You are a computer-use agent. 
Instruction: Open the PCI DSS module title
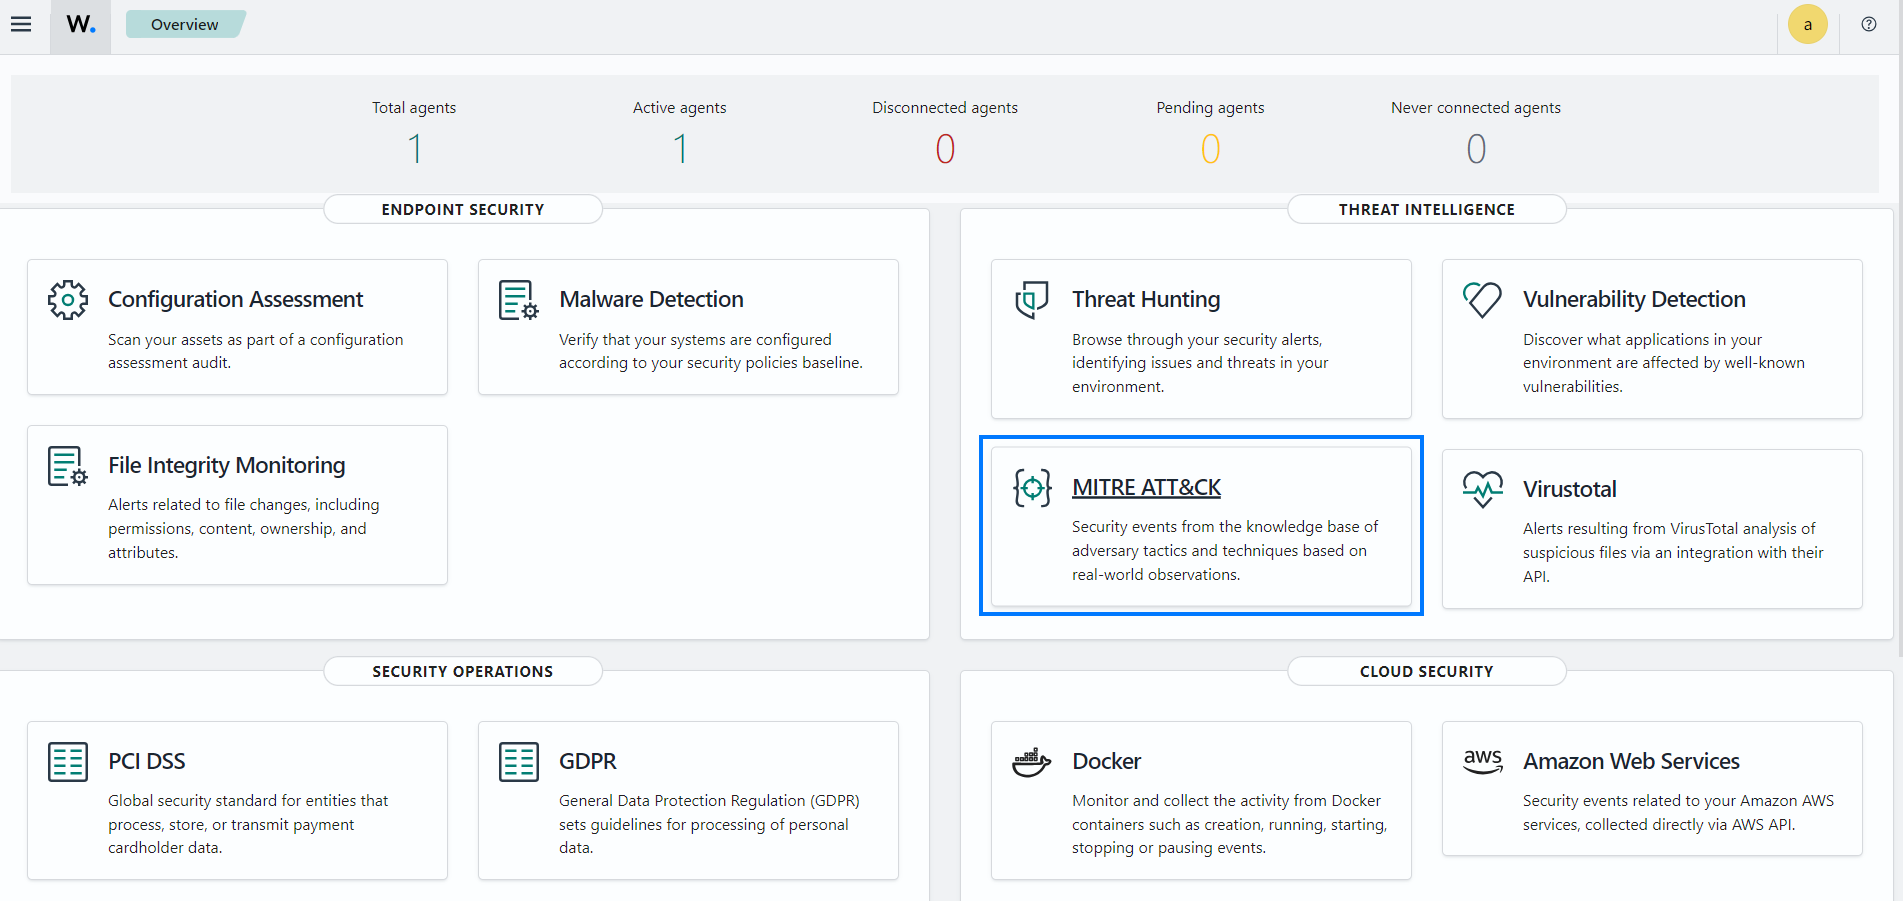click(x=146, y=761)
